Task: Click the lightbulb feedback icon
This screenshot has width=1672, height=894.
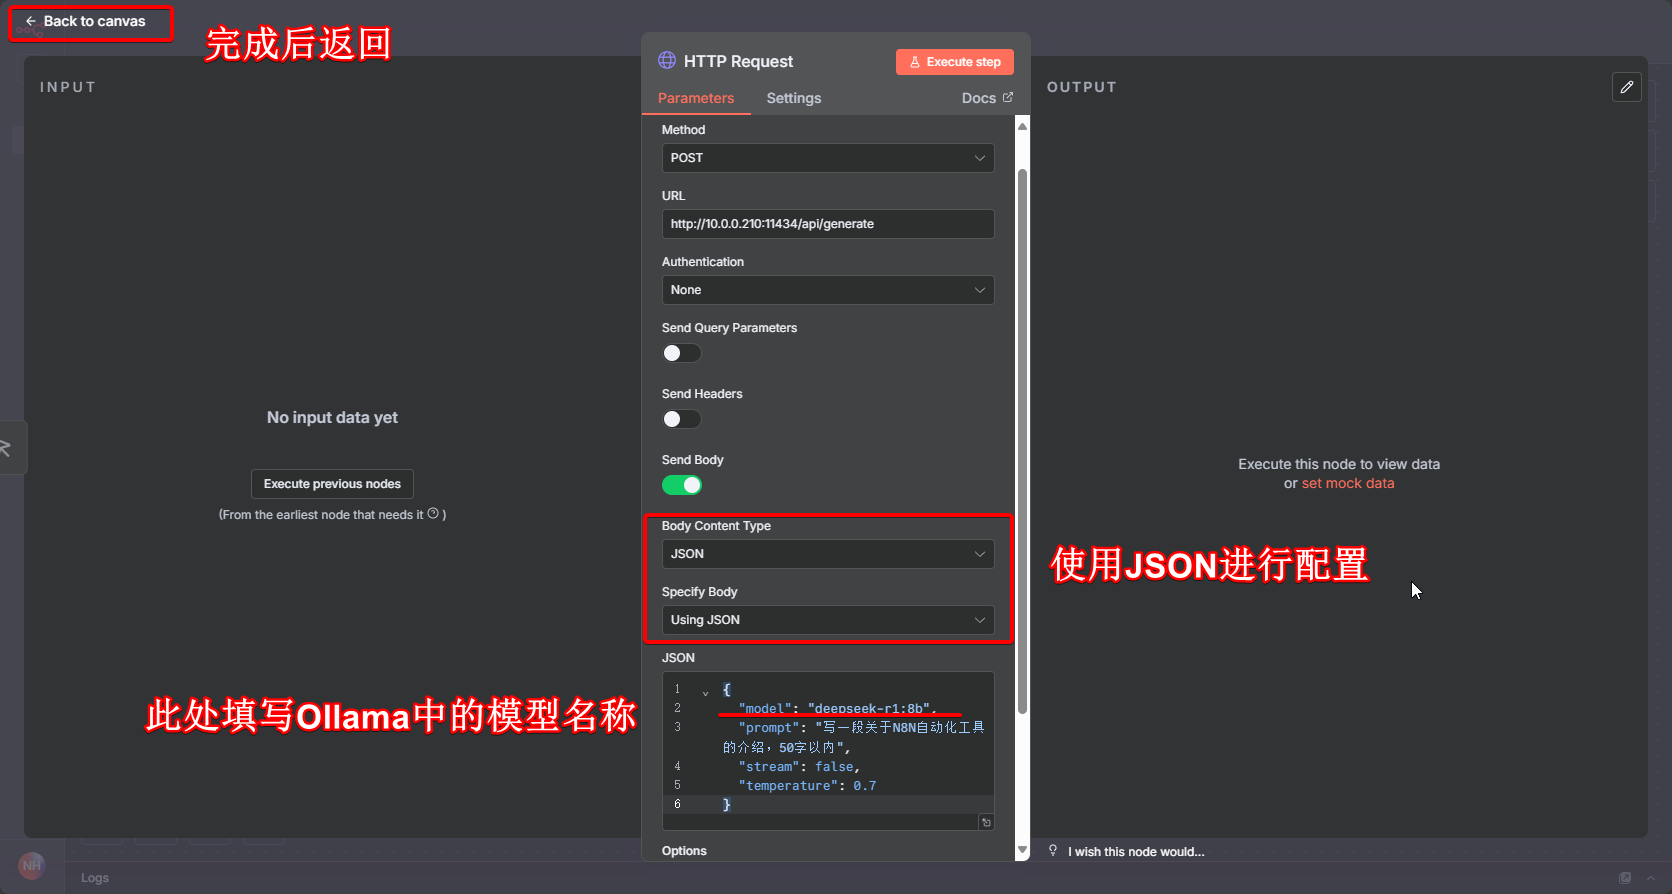Action: point(1053,851)
